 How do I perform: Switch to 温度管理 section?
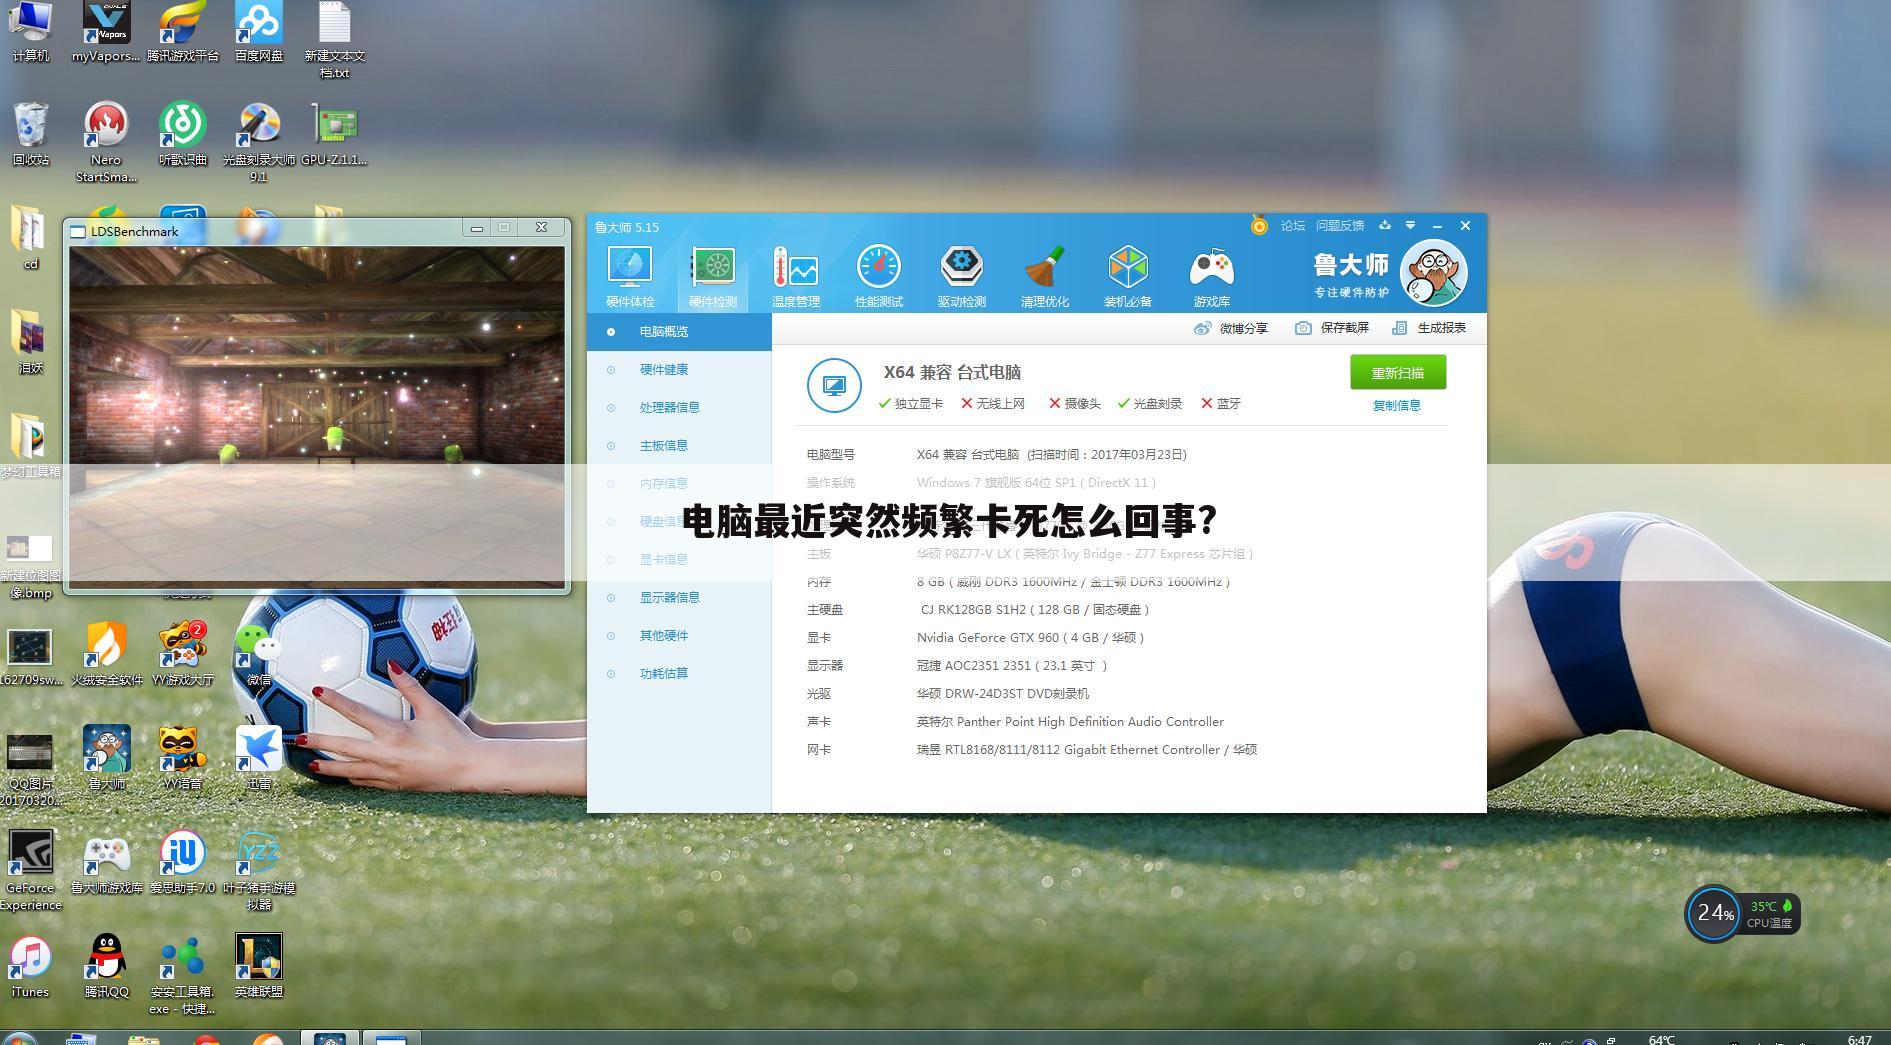[795, 272]
